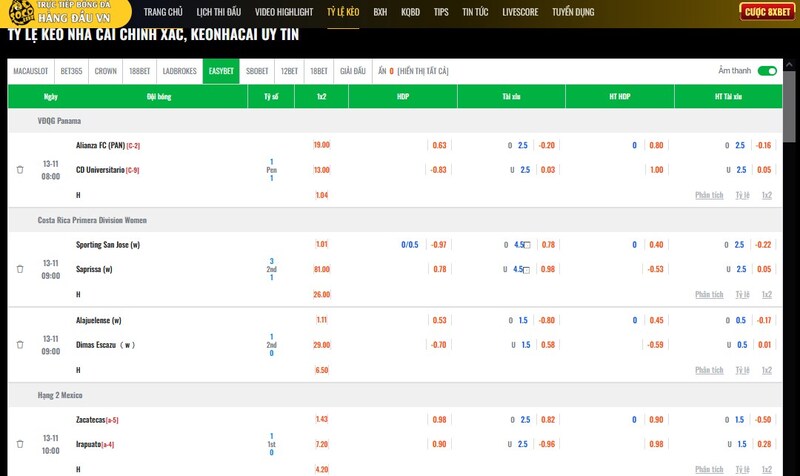
Task: Click small box icon next to U 4.5
Action: 528,270
